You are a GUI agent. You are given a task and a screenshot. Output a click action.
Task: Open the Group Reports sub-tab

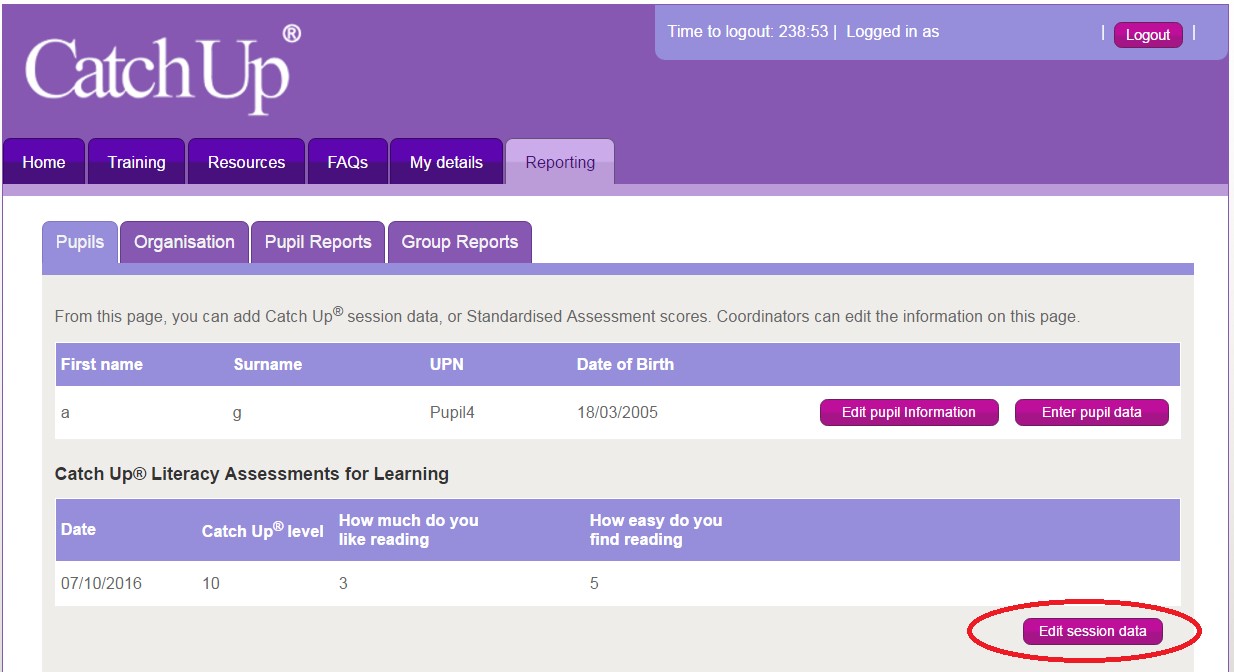tap(460, 242)
